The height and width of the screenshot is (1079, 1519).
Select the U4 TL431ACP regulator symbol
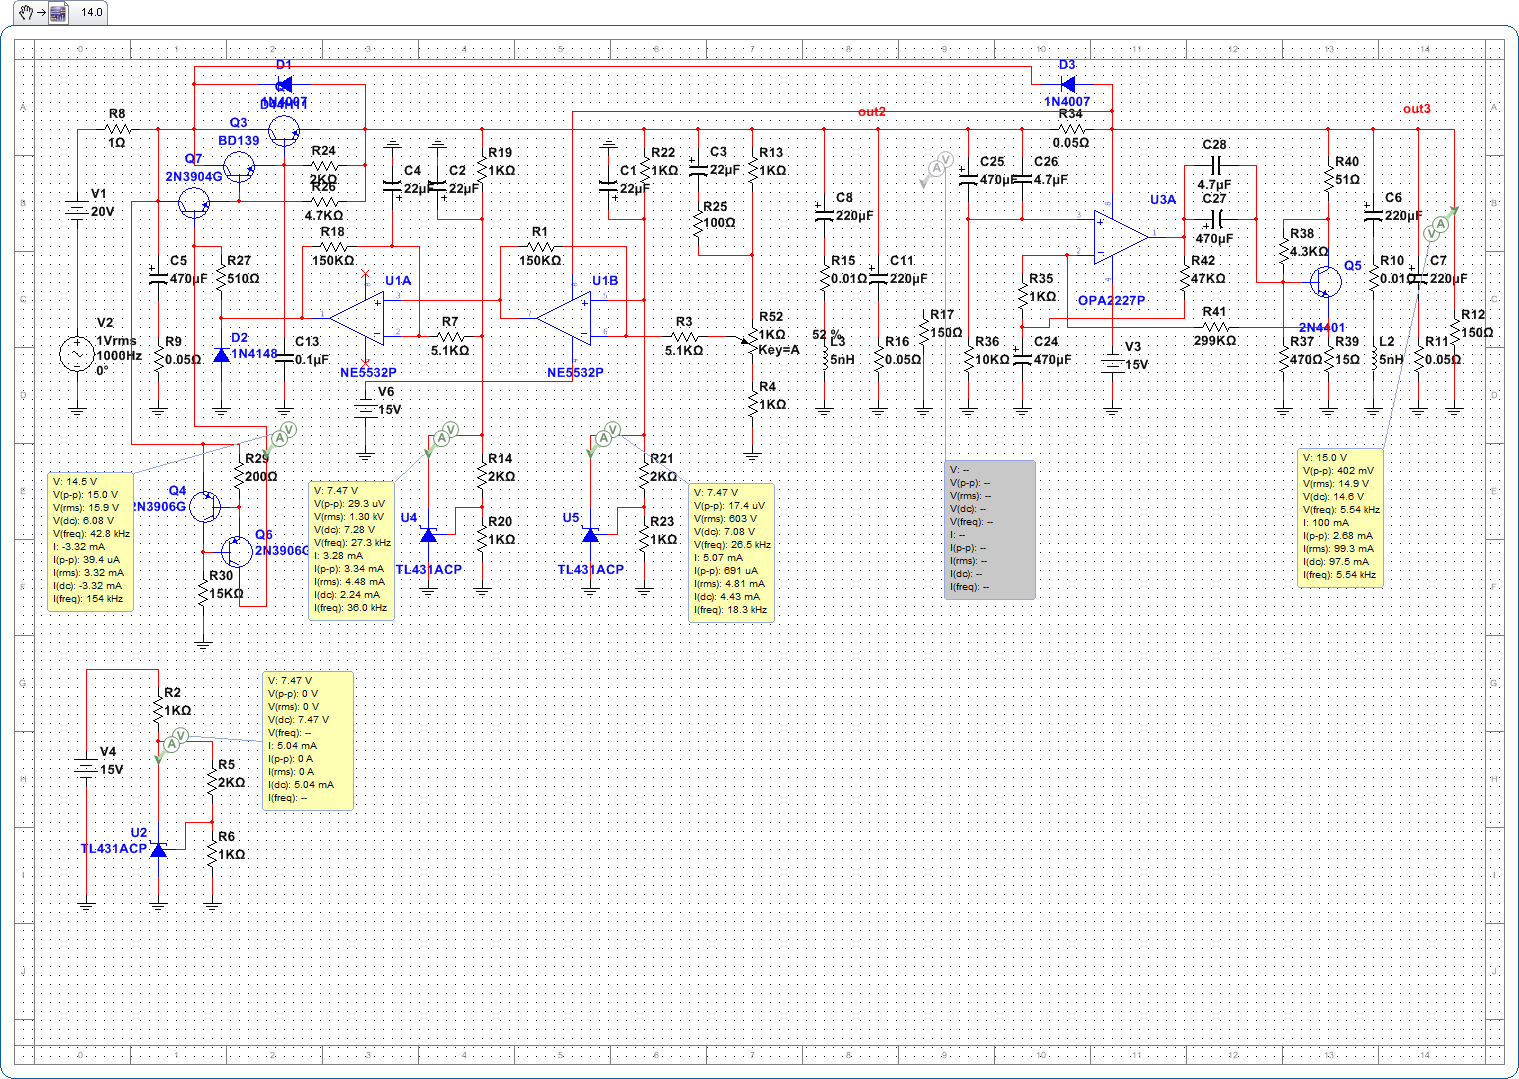429,535
